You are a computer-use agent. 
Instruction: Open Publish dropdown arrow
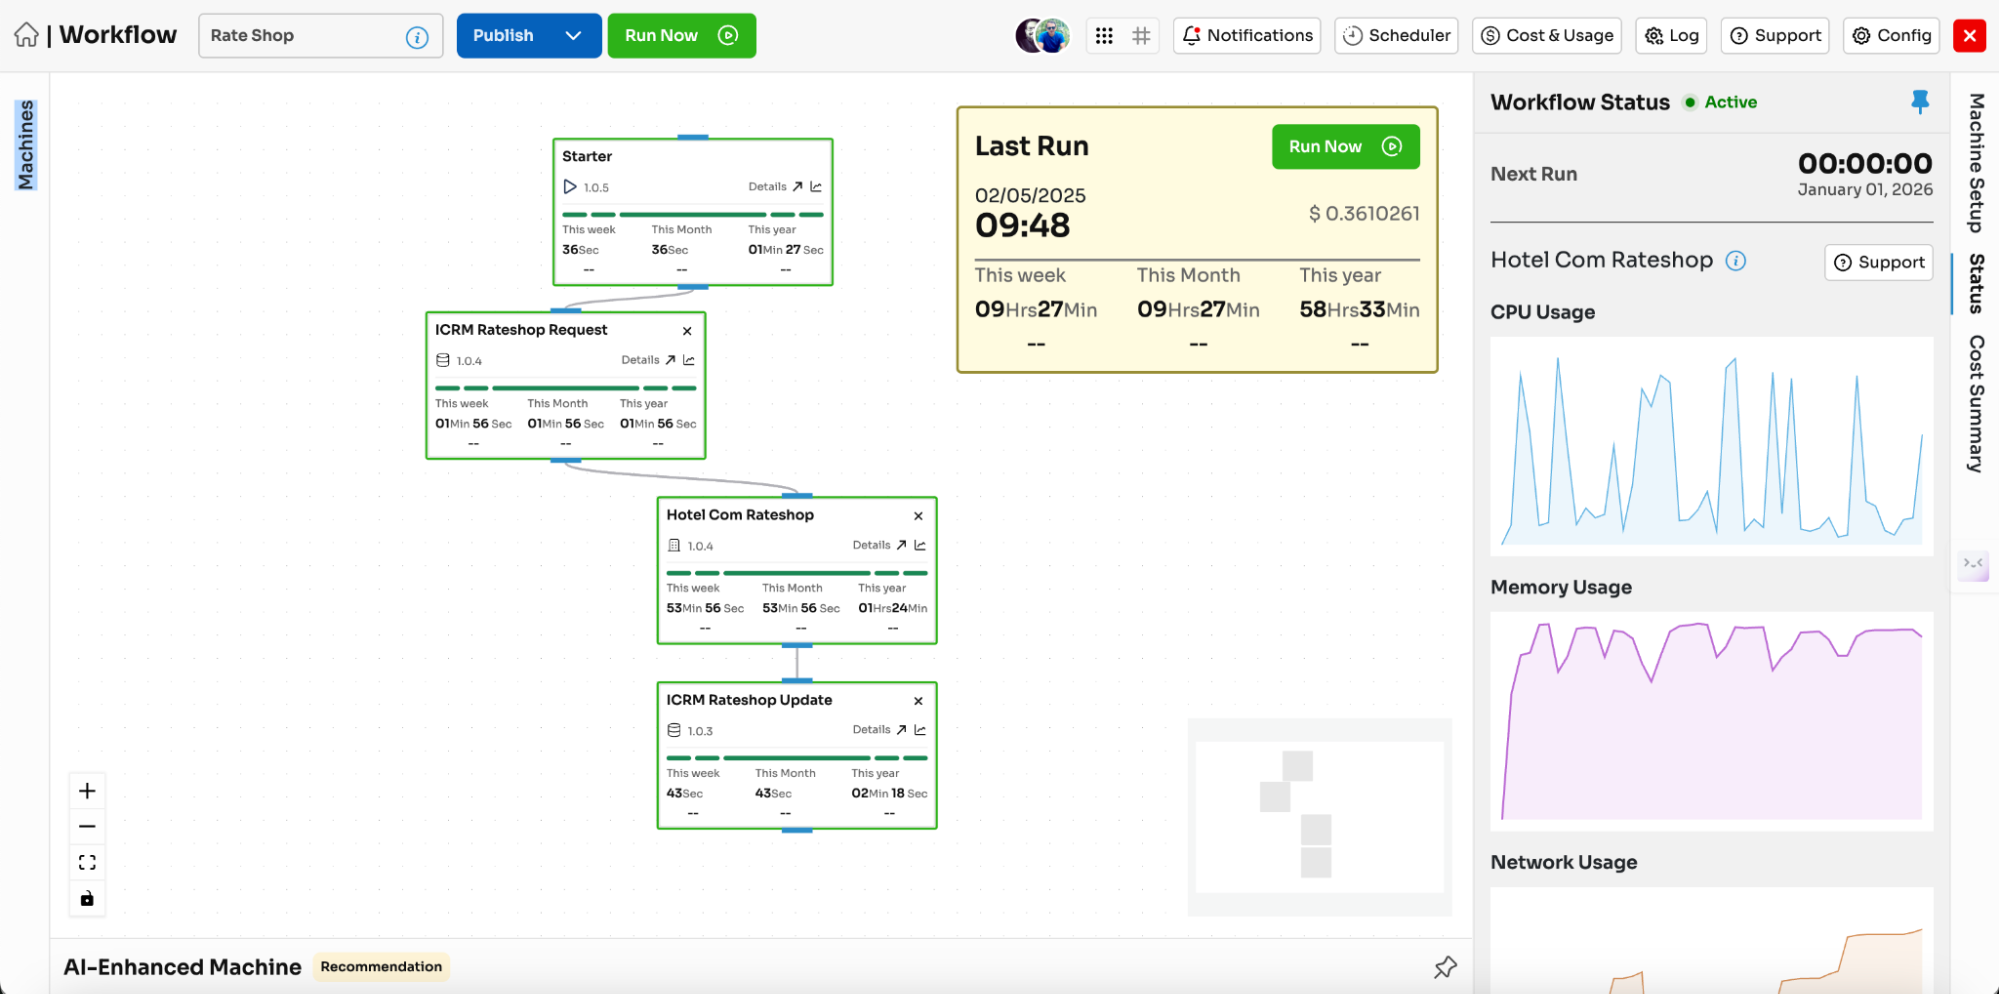point(573,36)
